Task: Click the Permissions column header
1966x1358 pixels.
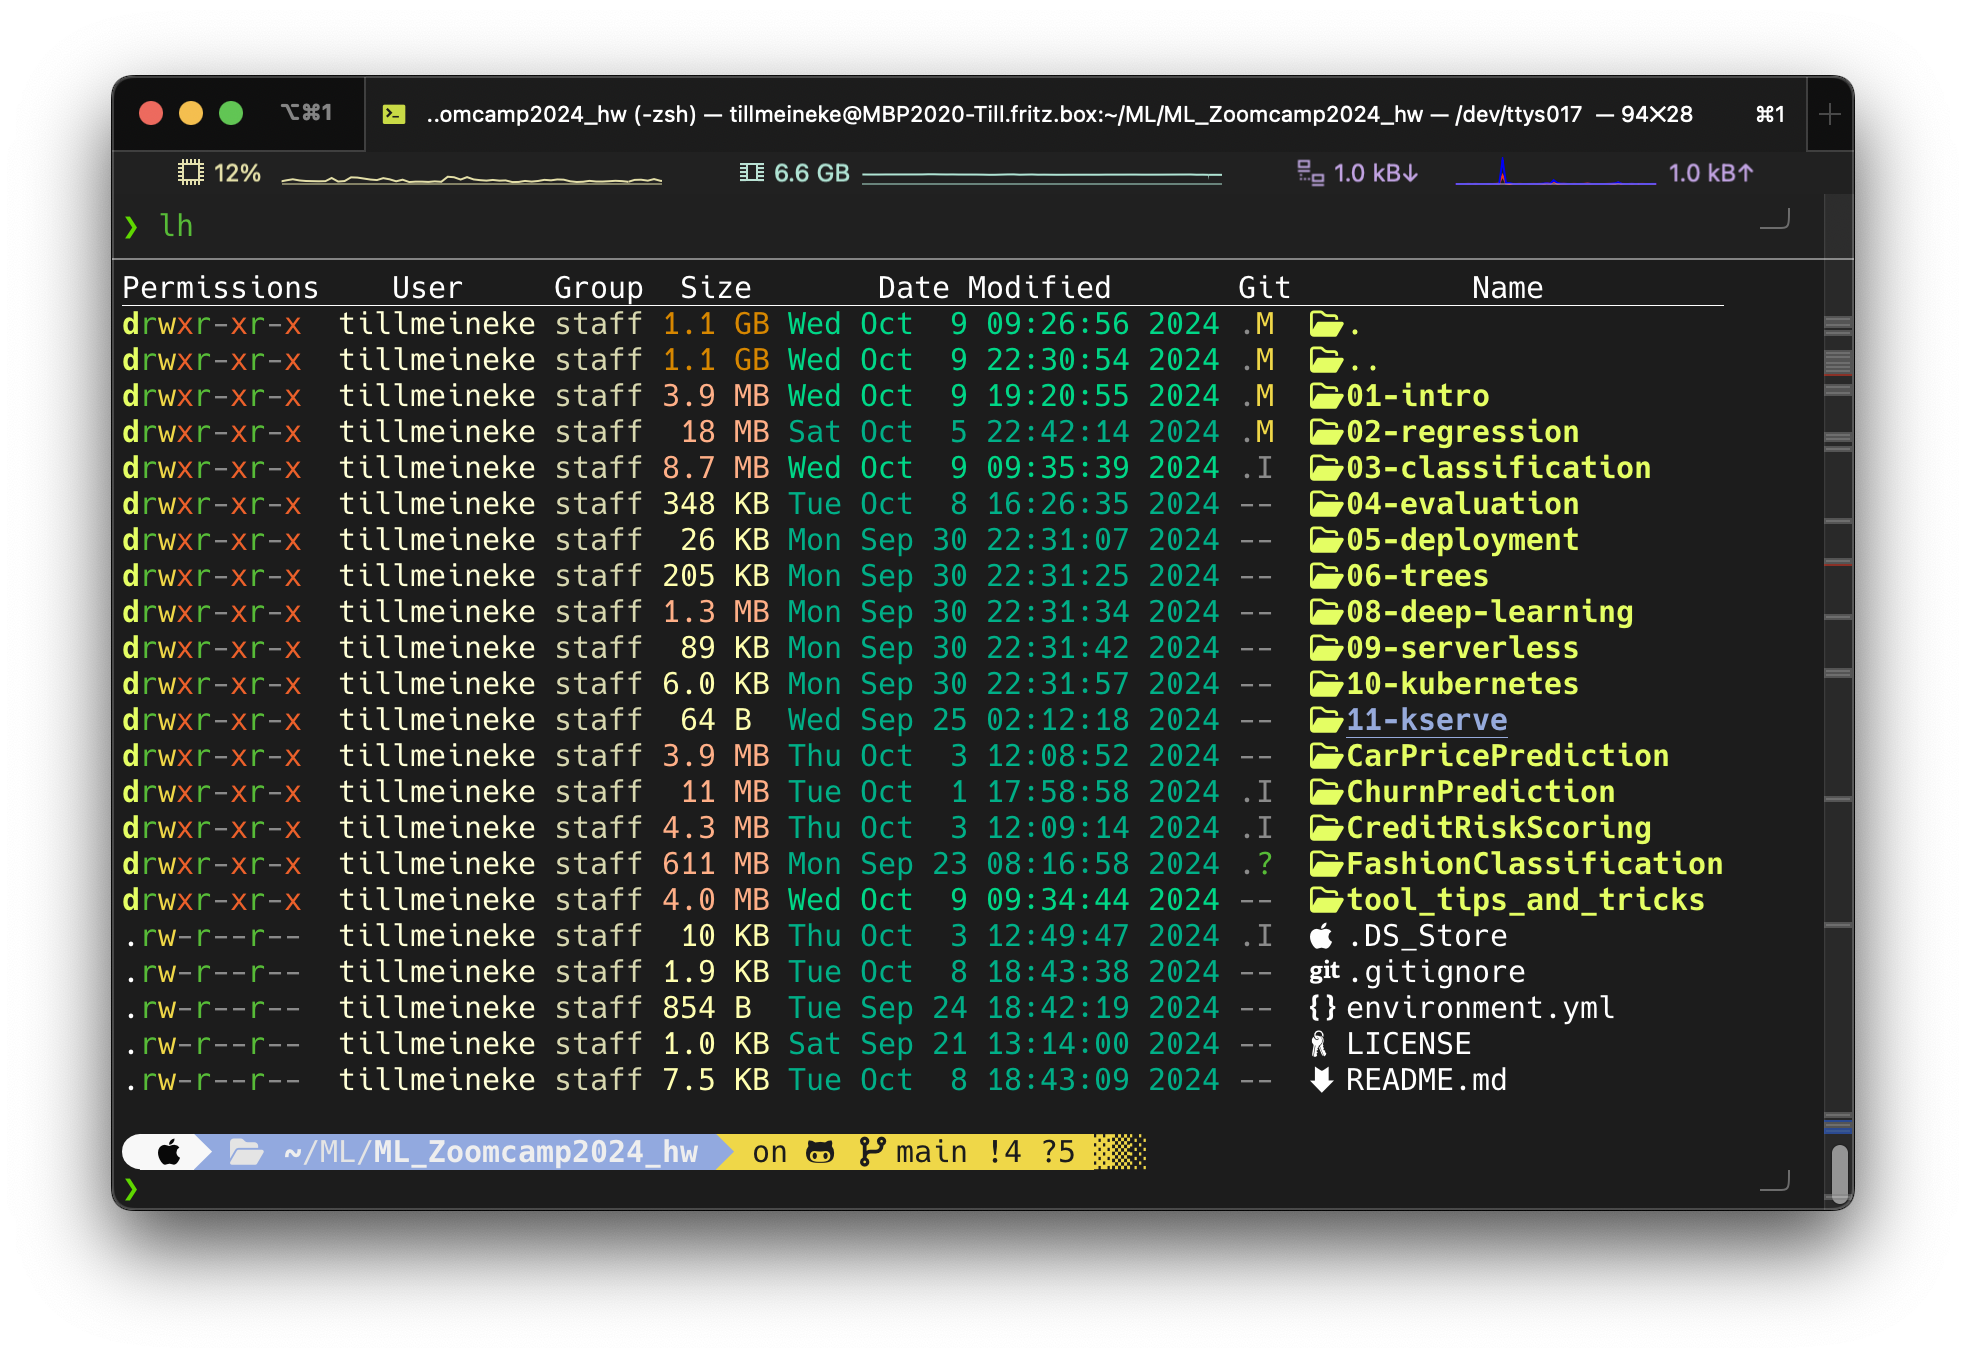Action: [x=220, y=288]
